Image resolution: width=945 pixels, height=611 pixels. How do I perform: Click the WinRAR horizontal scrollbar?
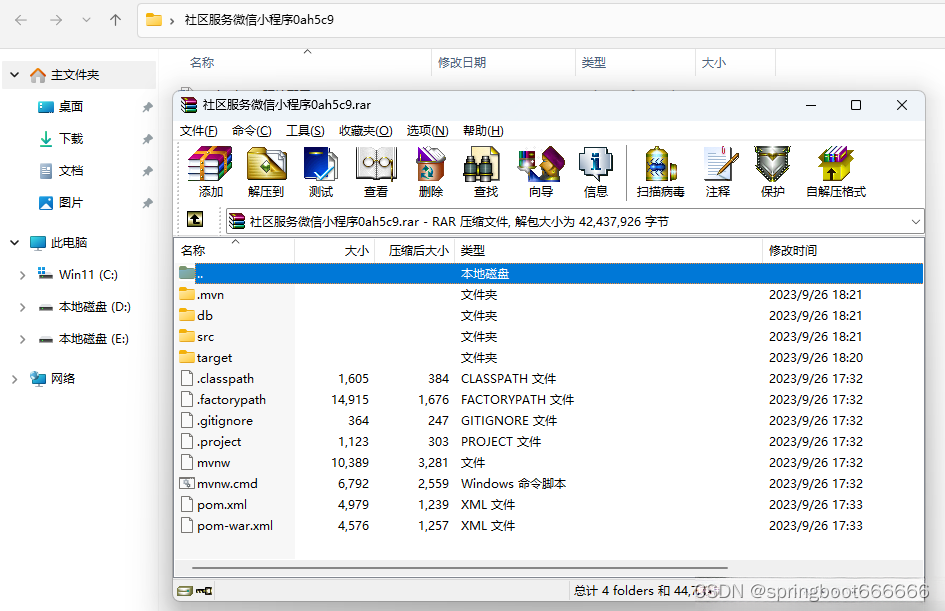(x=459, y=568)
